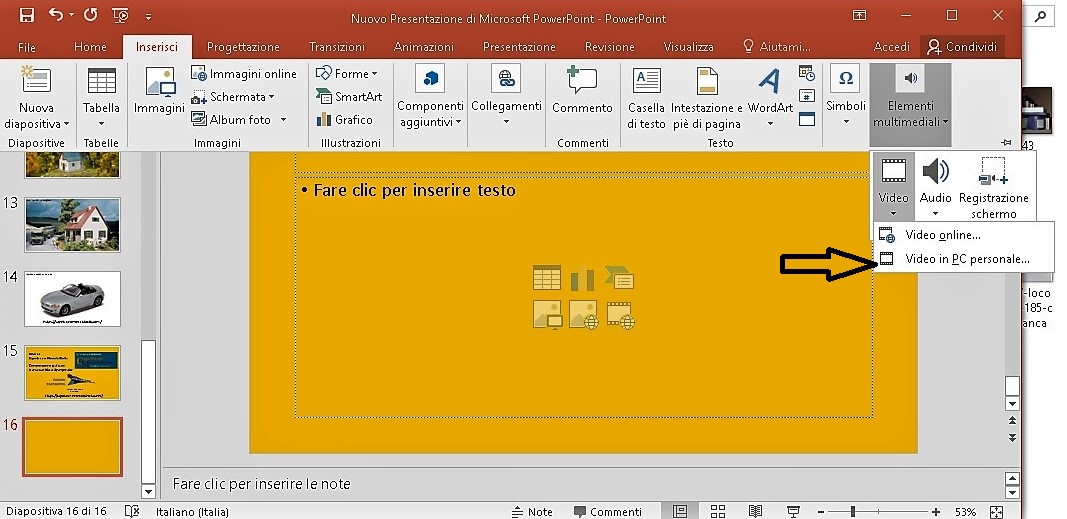
Task: Select slide 14 thumbnail with car
Action: click(x=72, y=298)
